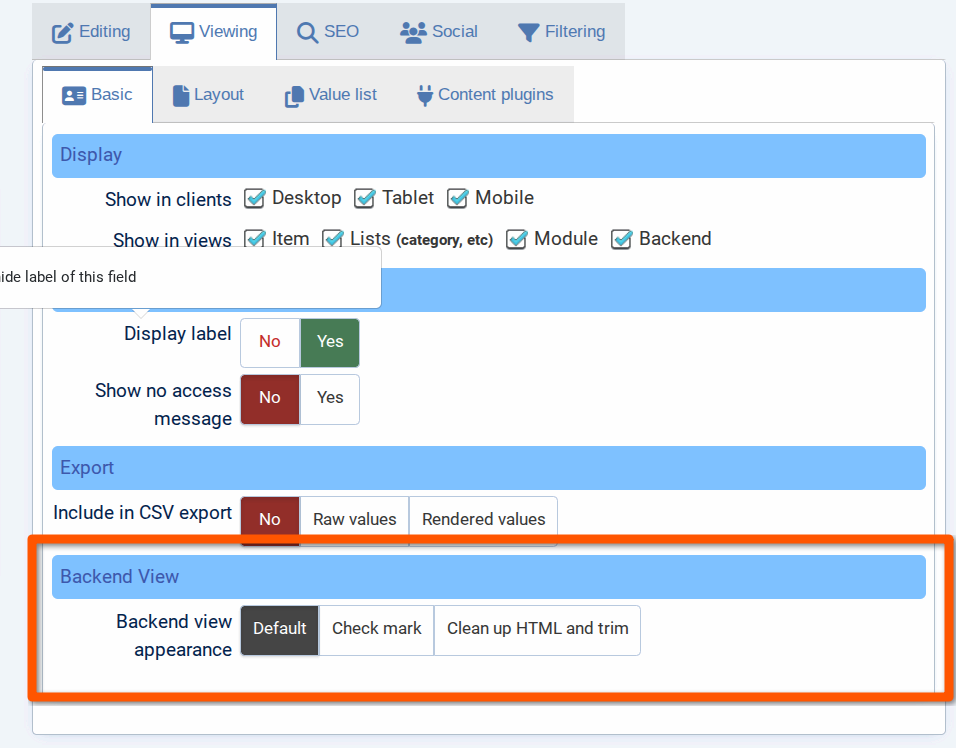Click the file icon on Layout tab
956x748 pixels.
click(180, 95)
